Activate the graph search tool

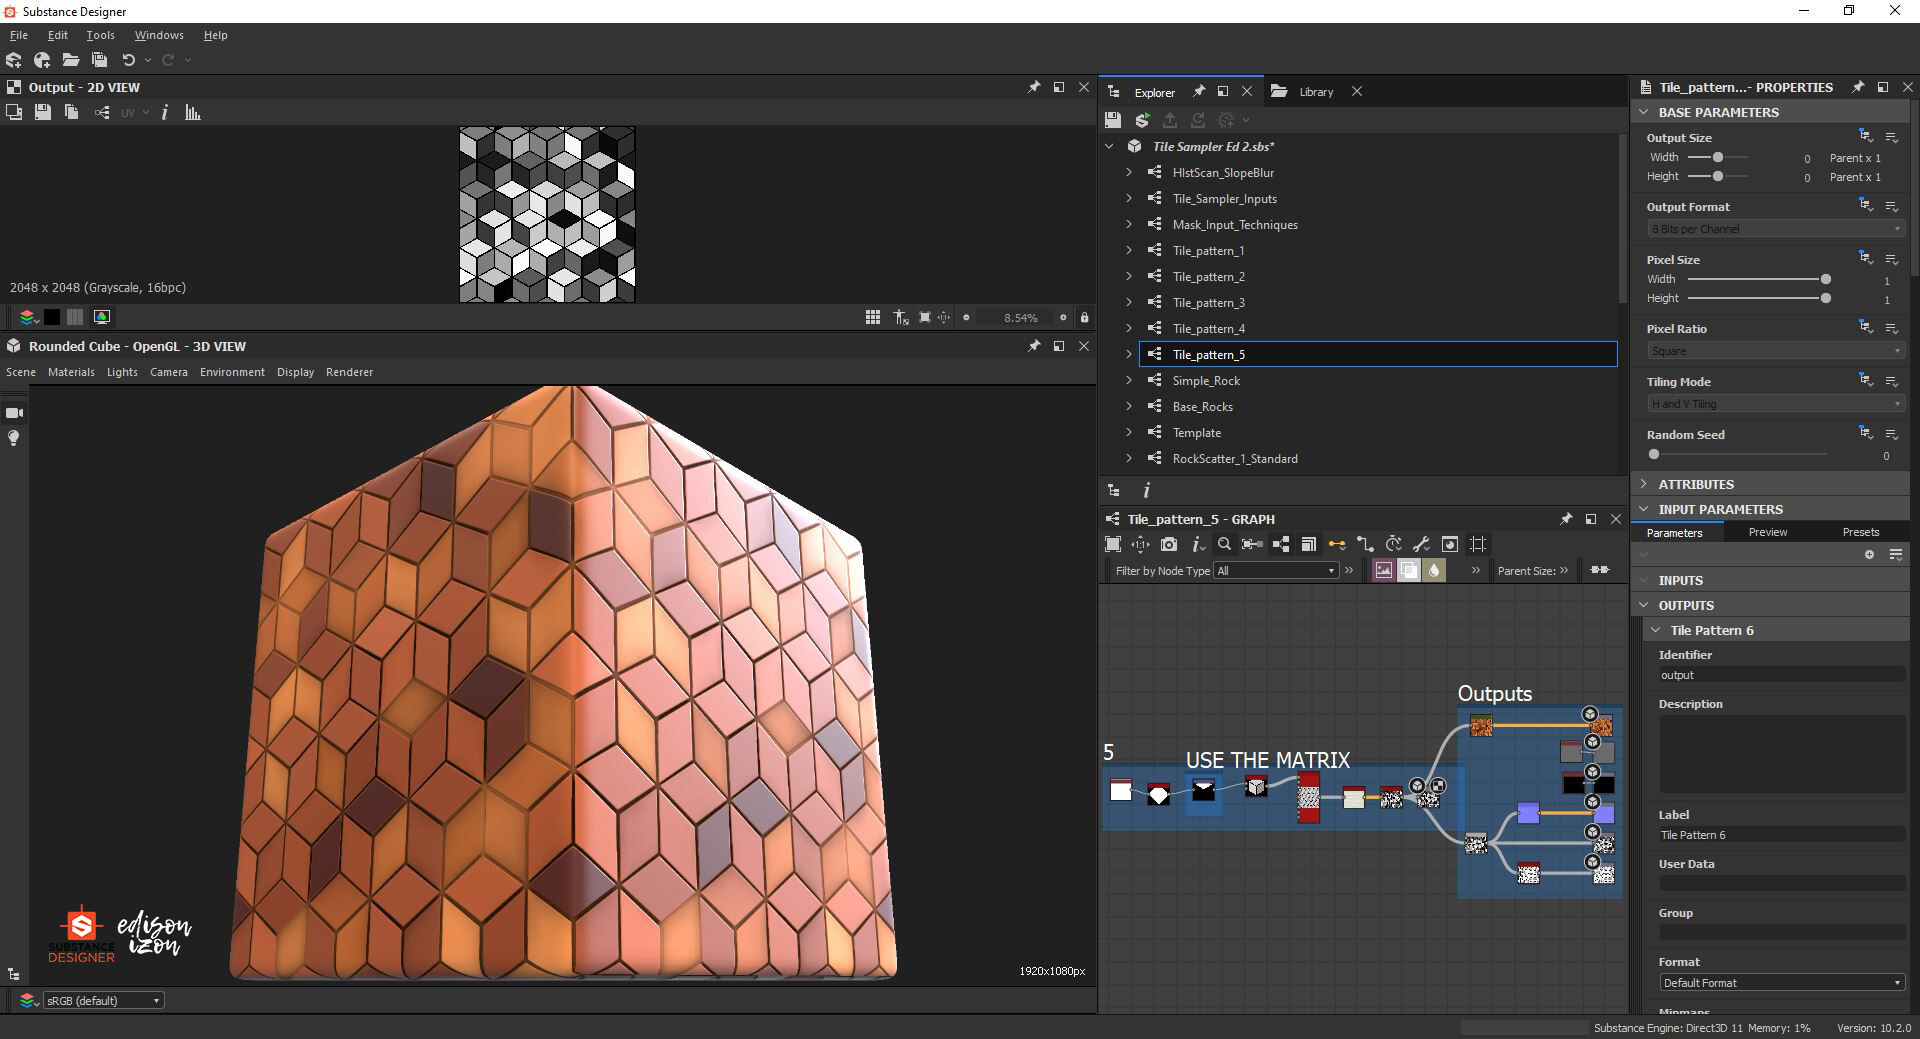point(1224,545)
